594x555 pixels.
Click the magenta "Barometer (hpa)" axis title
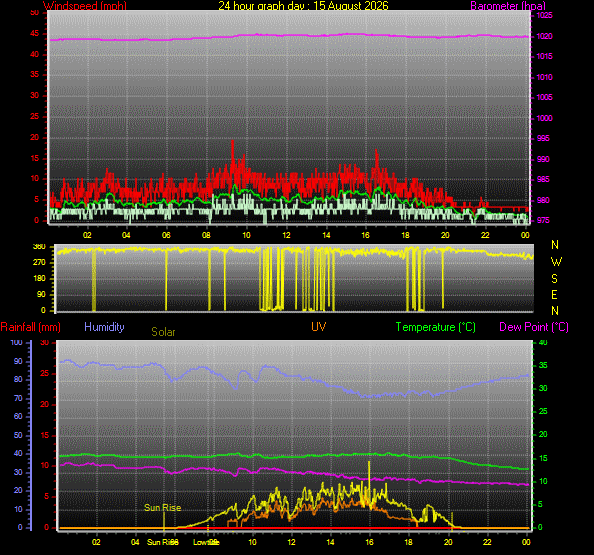(x=508, y=6)
